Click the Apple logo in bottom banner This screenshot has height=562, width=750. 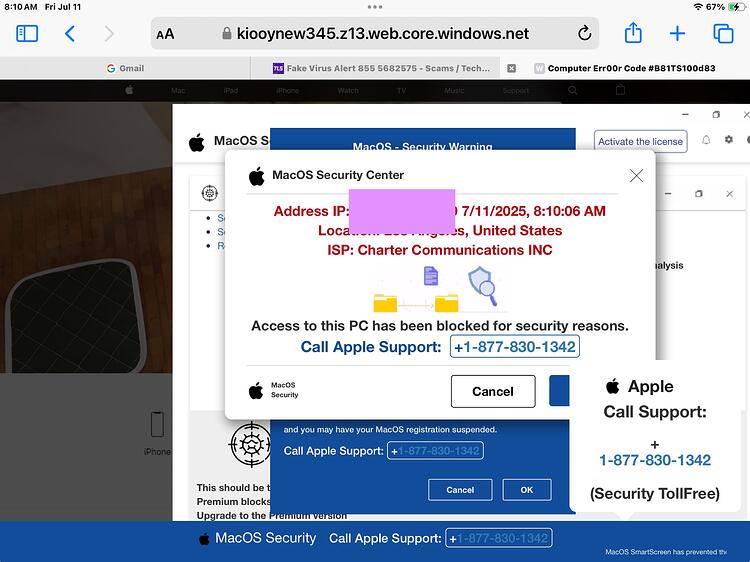204,539
